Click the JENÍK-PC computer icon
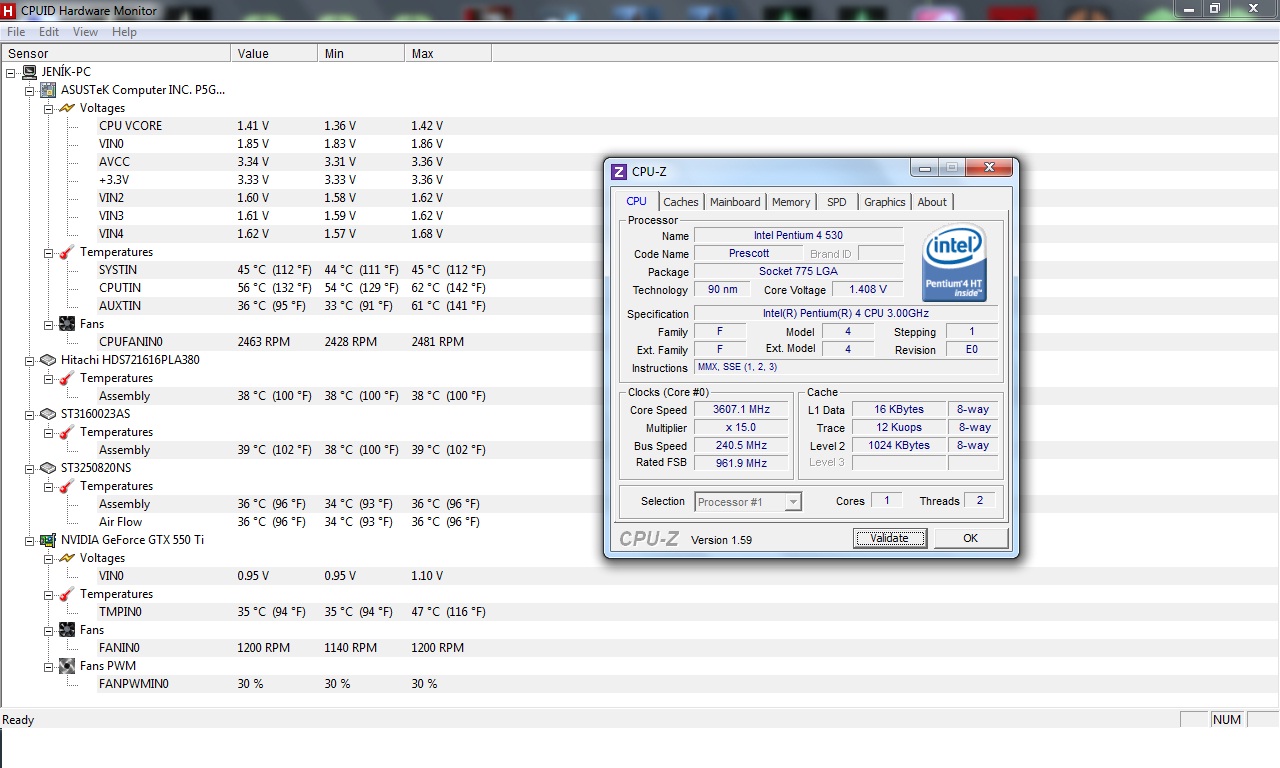 pos(29,72)
